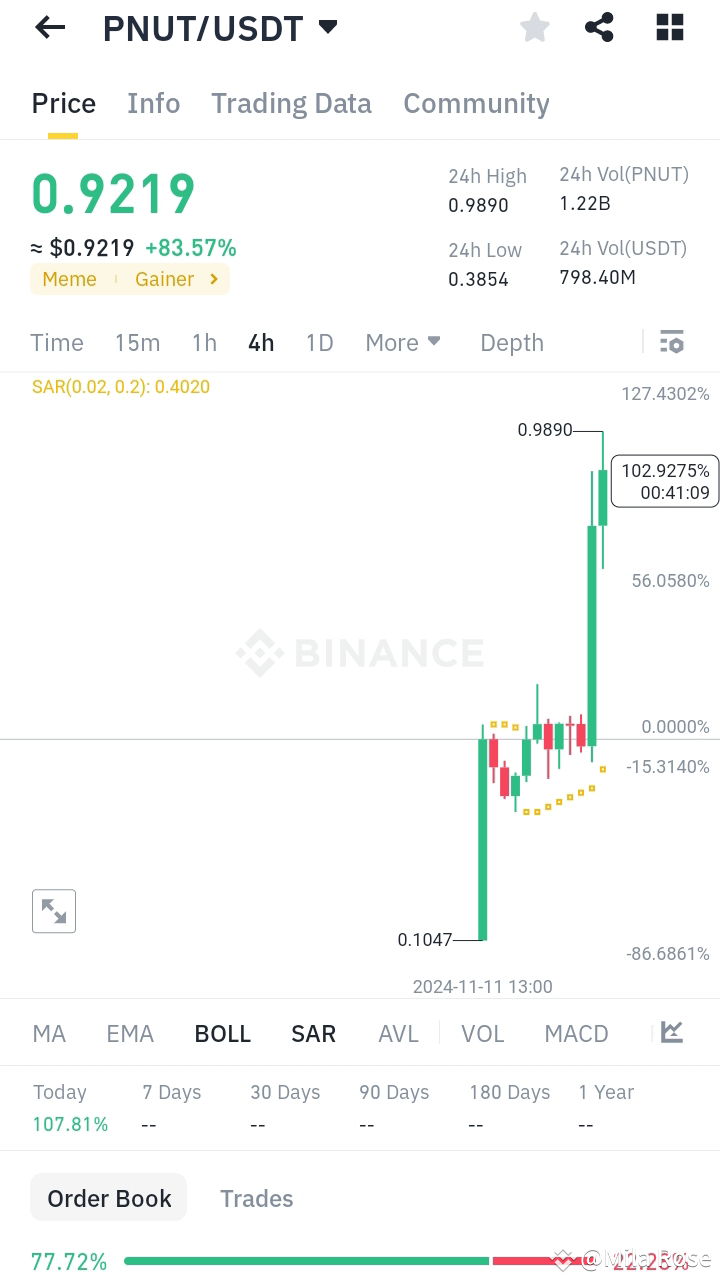This screenshot has height=1281, width=720.
Task: Toggle the SAR indicator off
Action: [313, 1033]
